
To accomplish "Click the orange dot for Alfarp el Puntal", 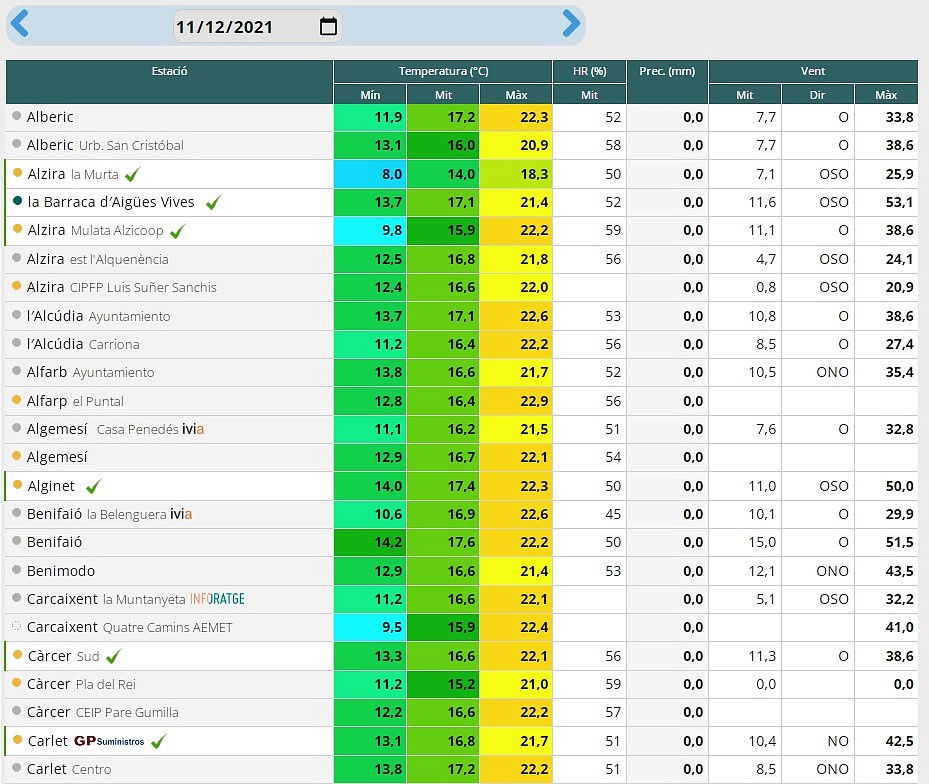I will [x=17, y=400].
